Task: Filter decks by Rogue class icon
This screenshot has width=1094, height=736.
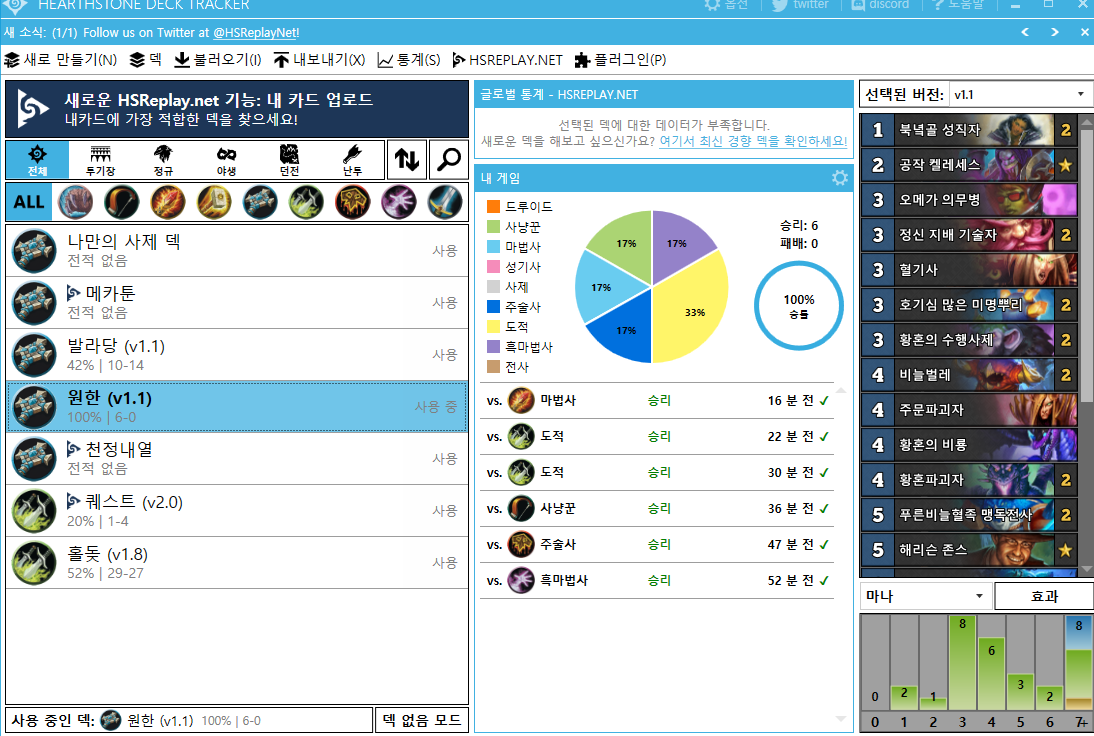Action: 306,202
